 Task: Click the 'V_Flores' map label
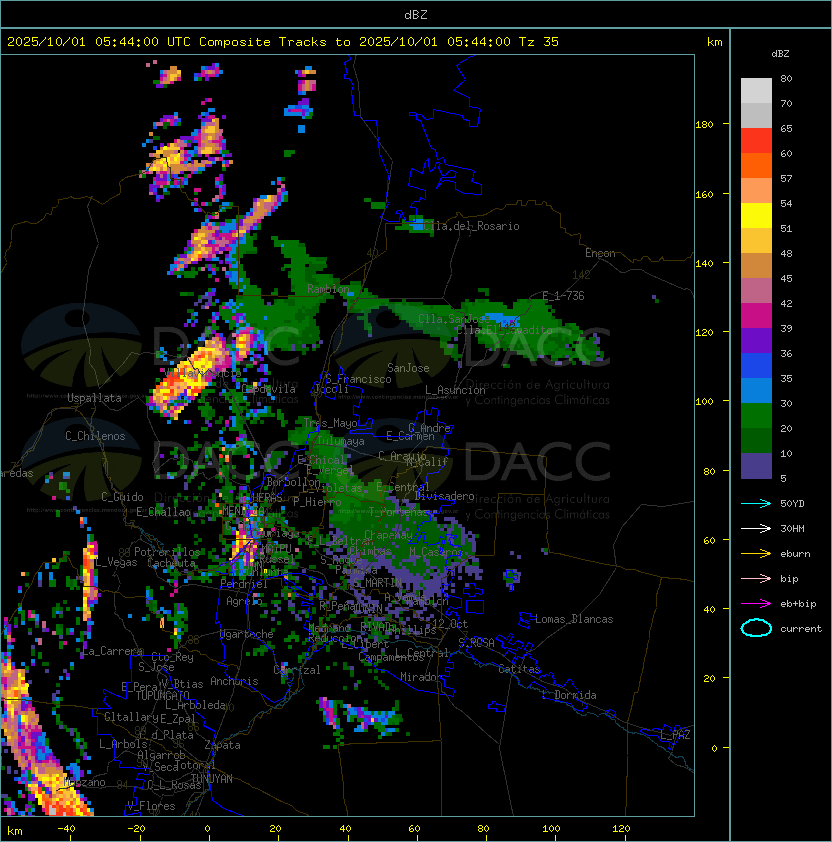(151, 806)
